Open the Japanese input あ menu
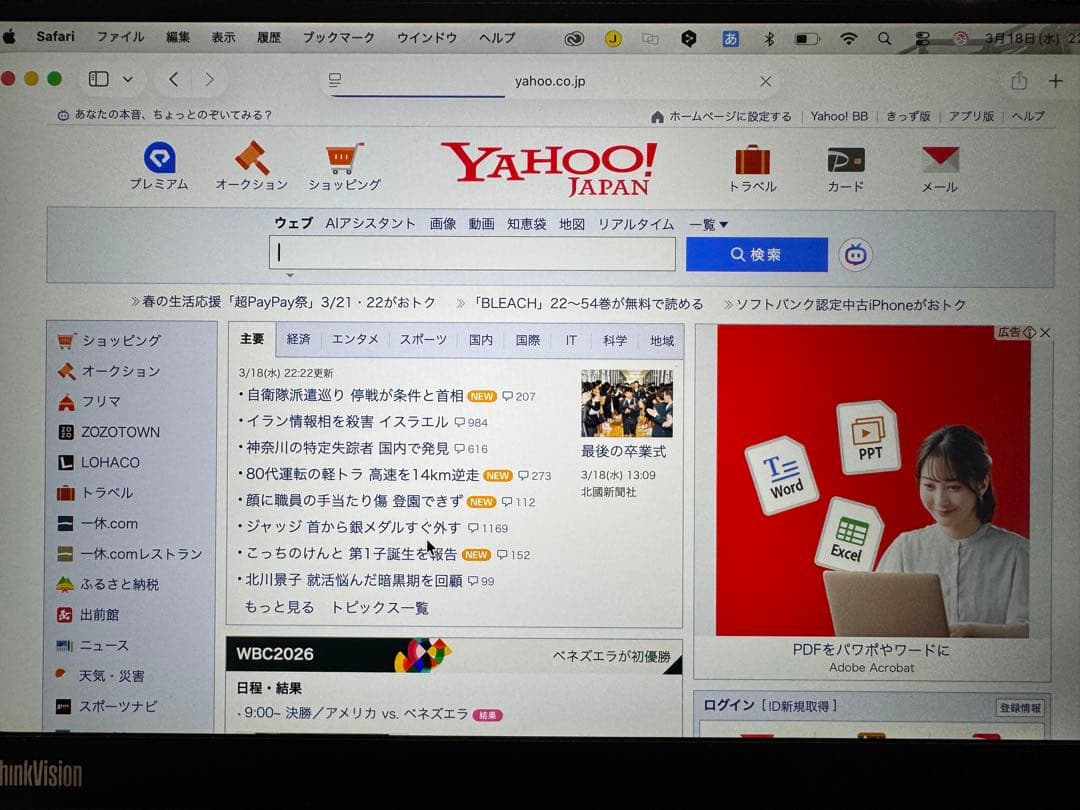This screenshot has height=810, width=1080. click(730, 39)
